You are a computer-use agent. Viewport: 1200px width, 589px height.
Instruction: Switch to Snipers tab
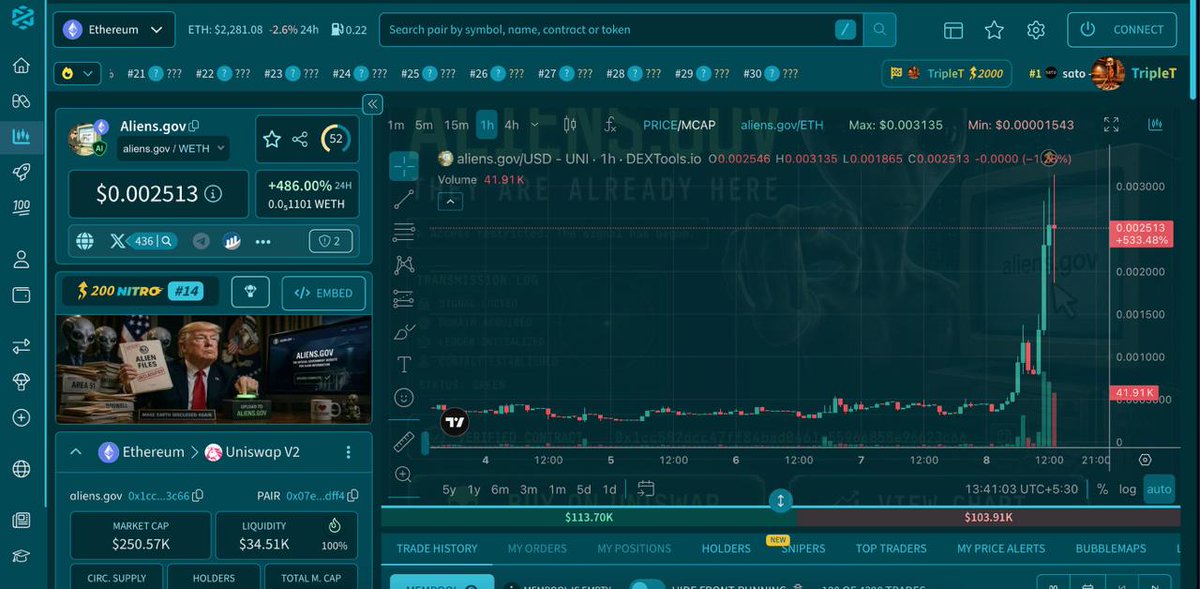tap(803, 548)
